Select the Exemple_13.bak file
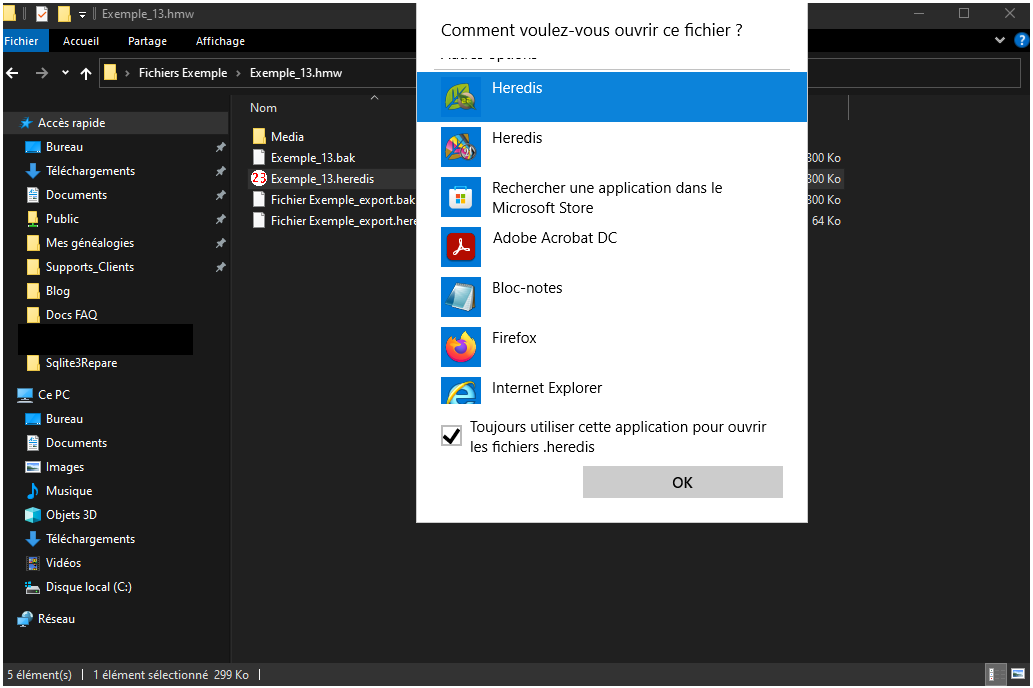The height and width of the screenshot is (688, 1033). (312, 158)
